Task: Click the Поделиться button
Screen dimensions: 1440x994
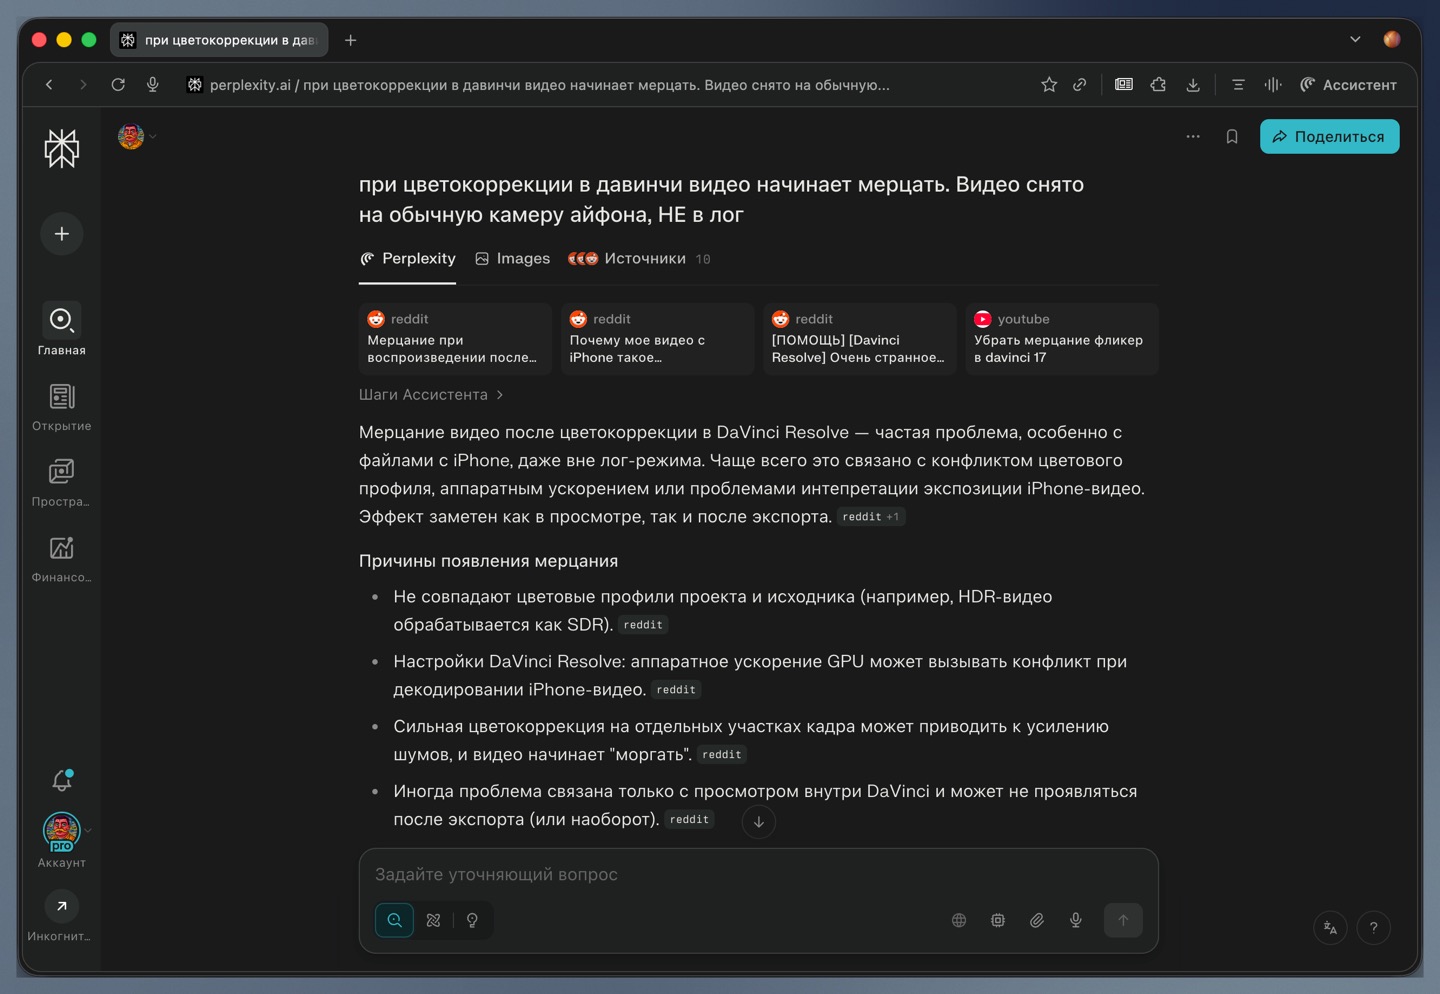Action: click(x=1329, y=137)
